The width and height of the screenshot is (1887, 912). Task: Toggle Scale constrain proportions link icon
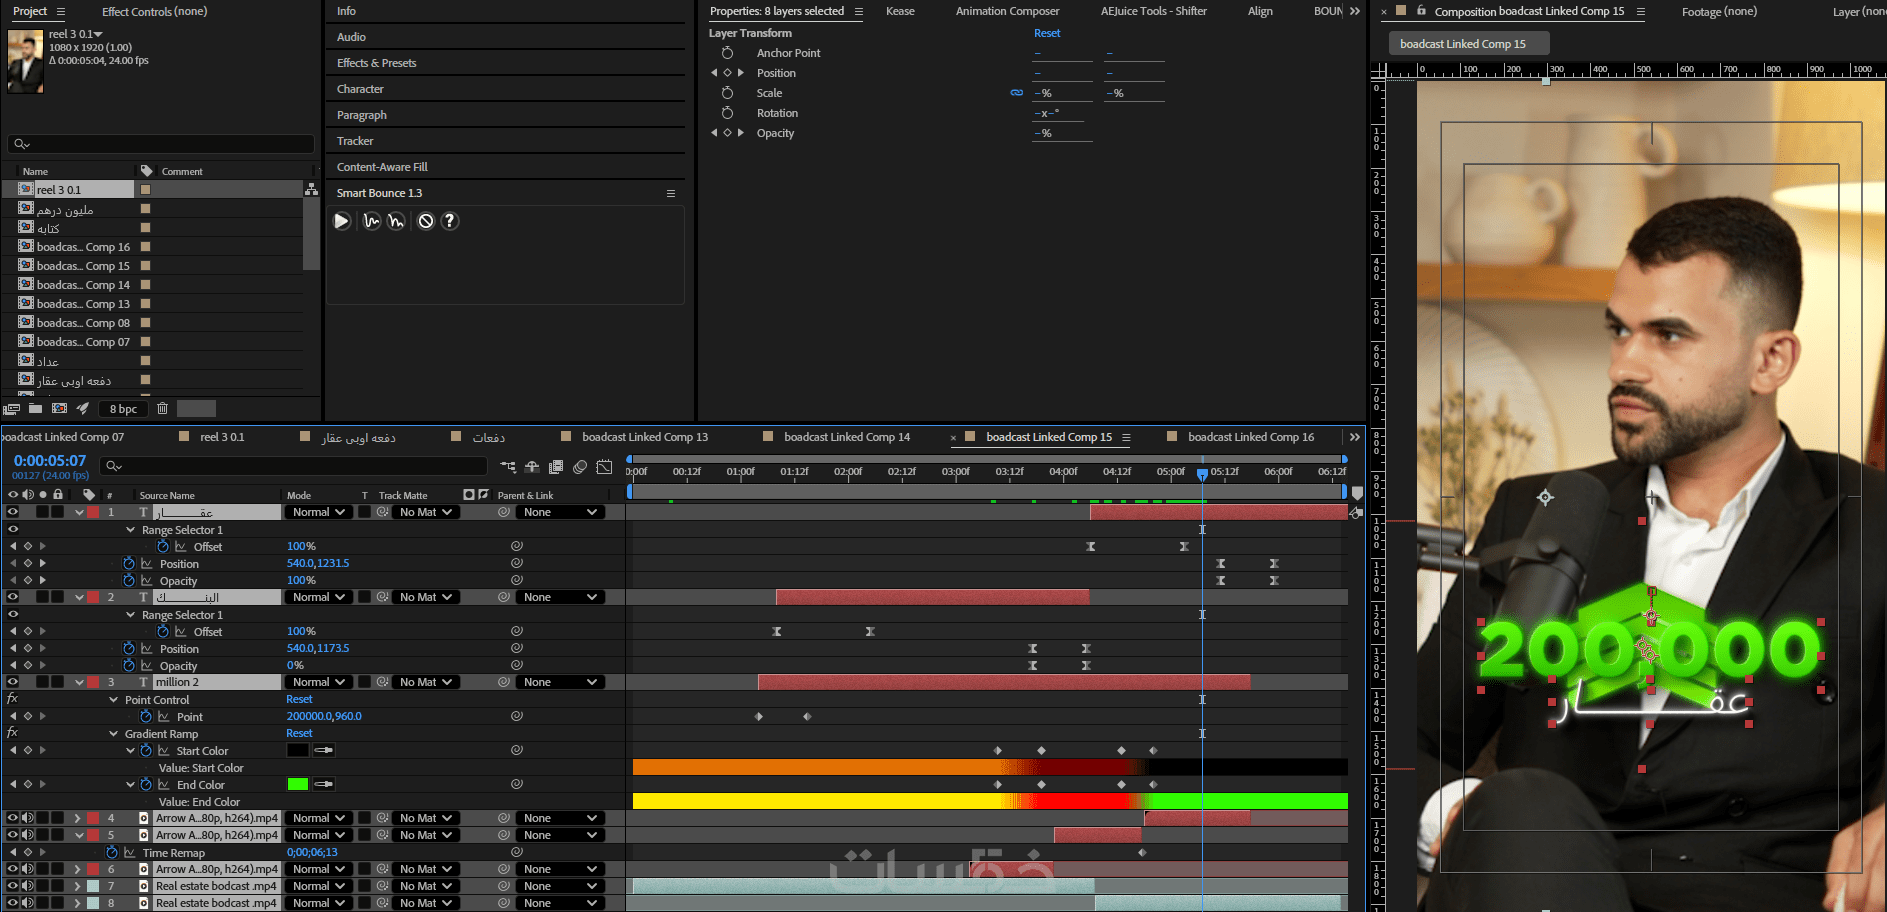pos(1017,93)
